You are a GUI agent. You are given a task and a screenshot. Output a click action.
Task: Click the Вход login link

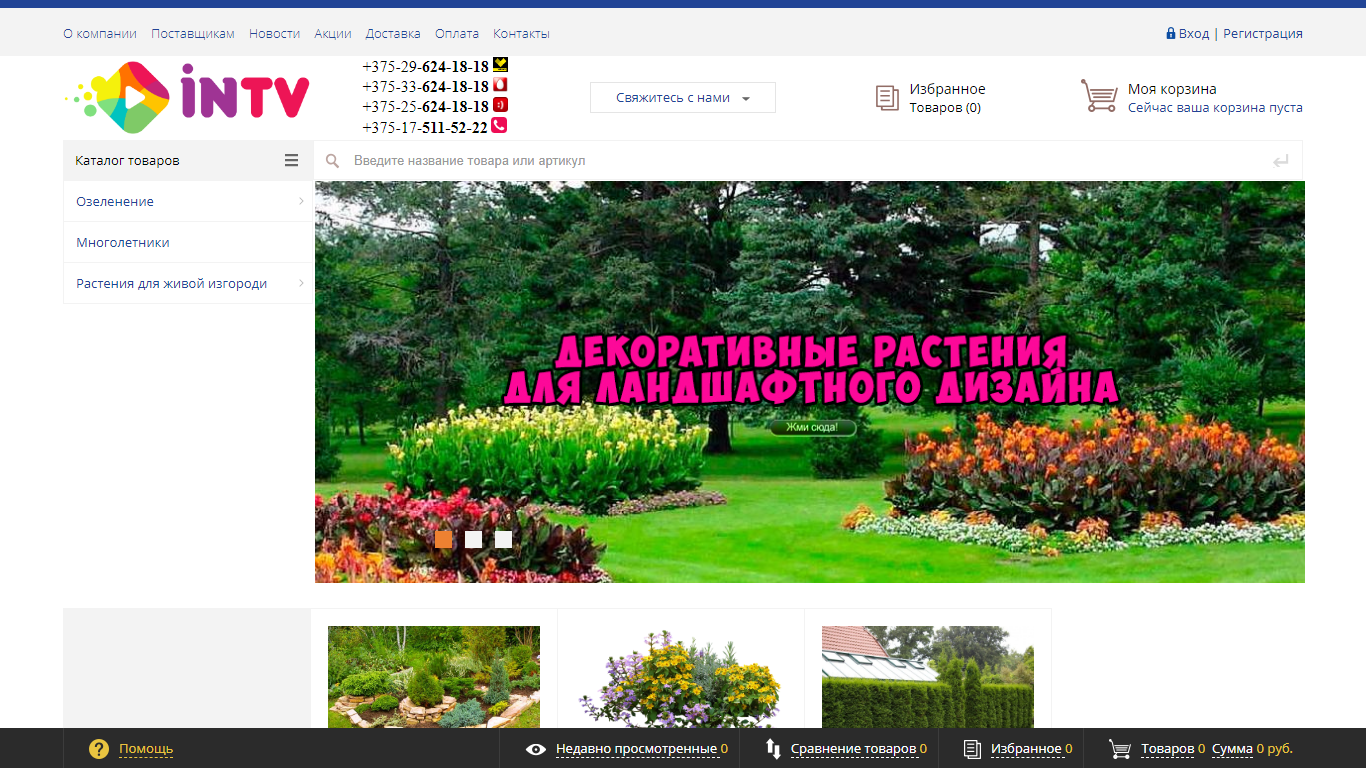[x=1194, y=33]
